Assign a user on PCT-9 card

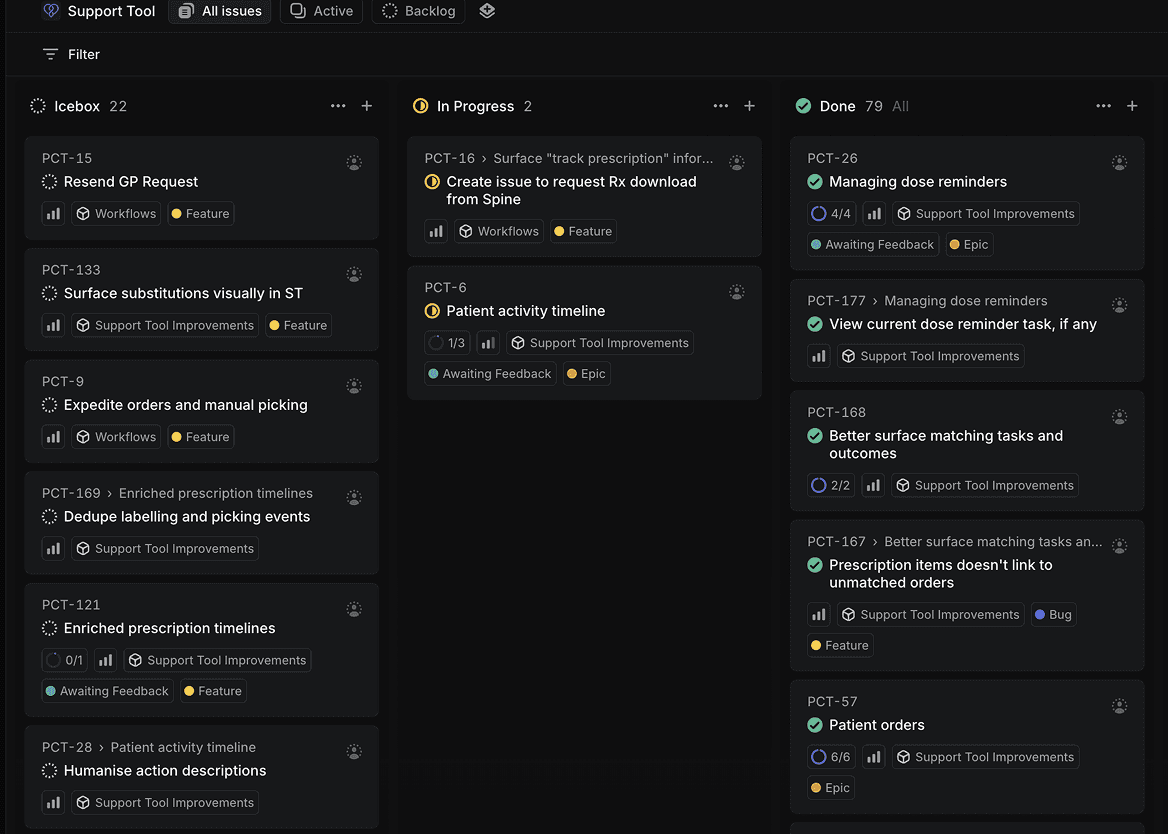tap(355, 386)
